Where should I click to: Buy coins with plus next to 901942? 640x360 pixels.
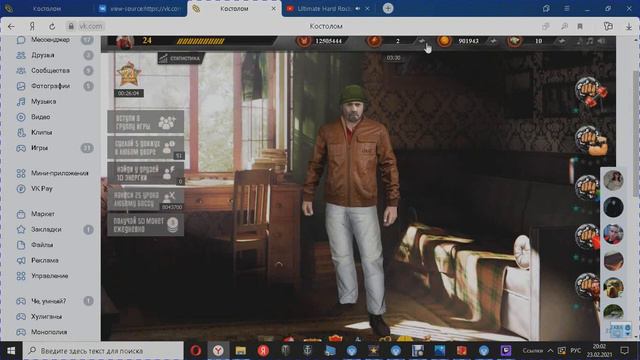point(493,41)
